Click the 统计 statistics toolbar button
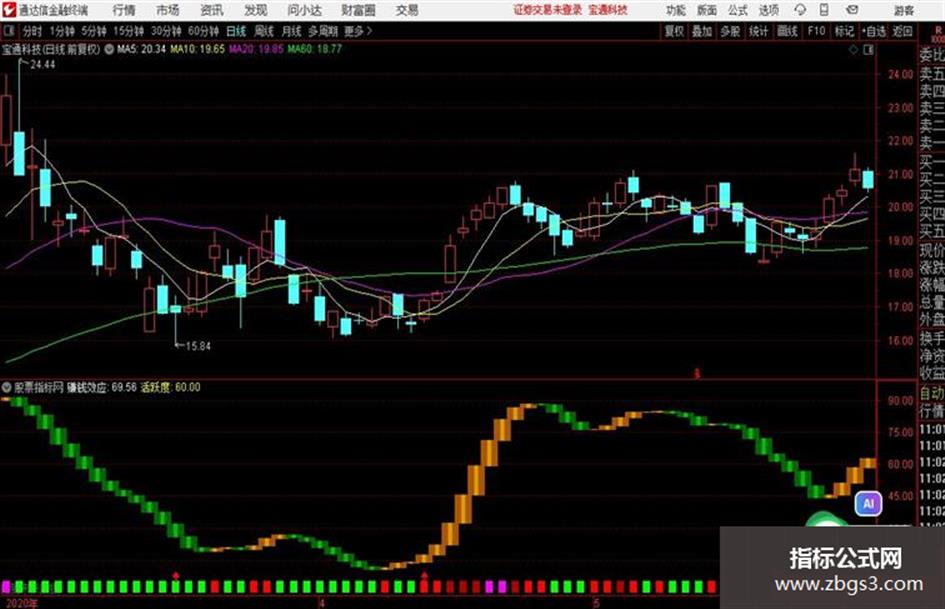 (x=759, y=31)
